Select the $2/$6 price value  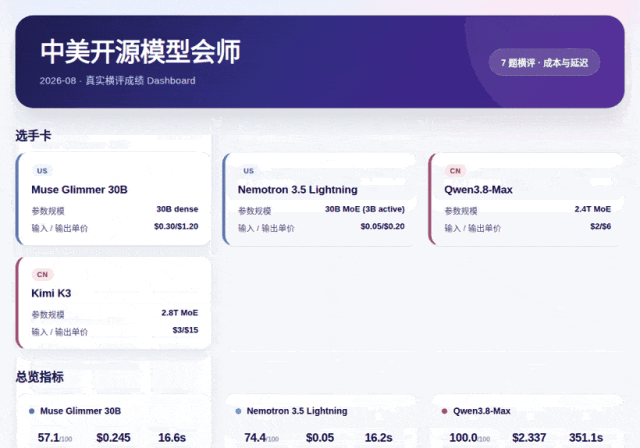[600, 226]
